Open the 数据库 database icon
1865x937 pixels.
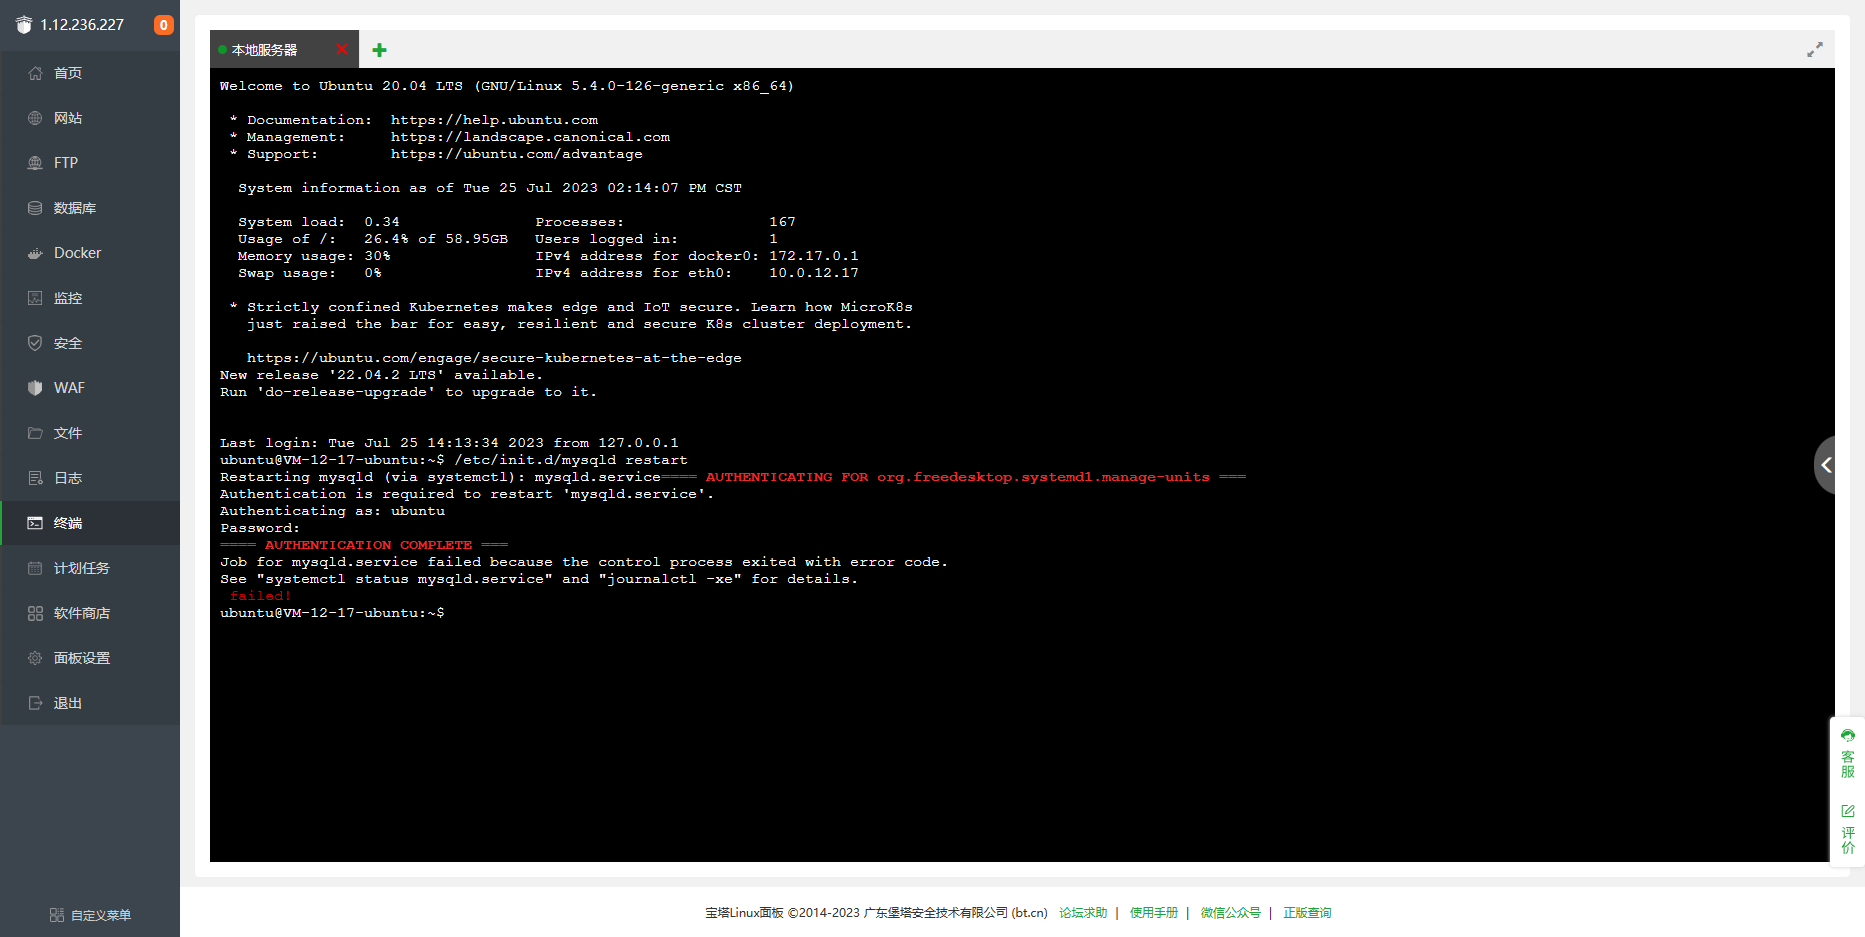[x=35, y=208]
